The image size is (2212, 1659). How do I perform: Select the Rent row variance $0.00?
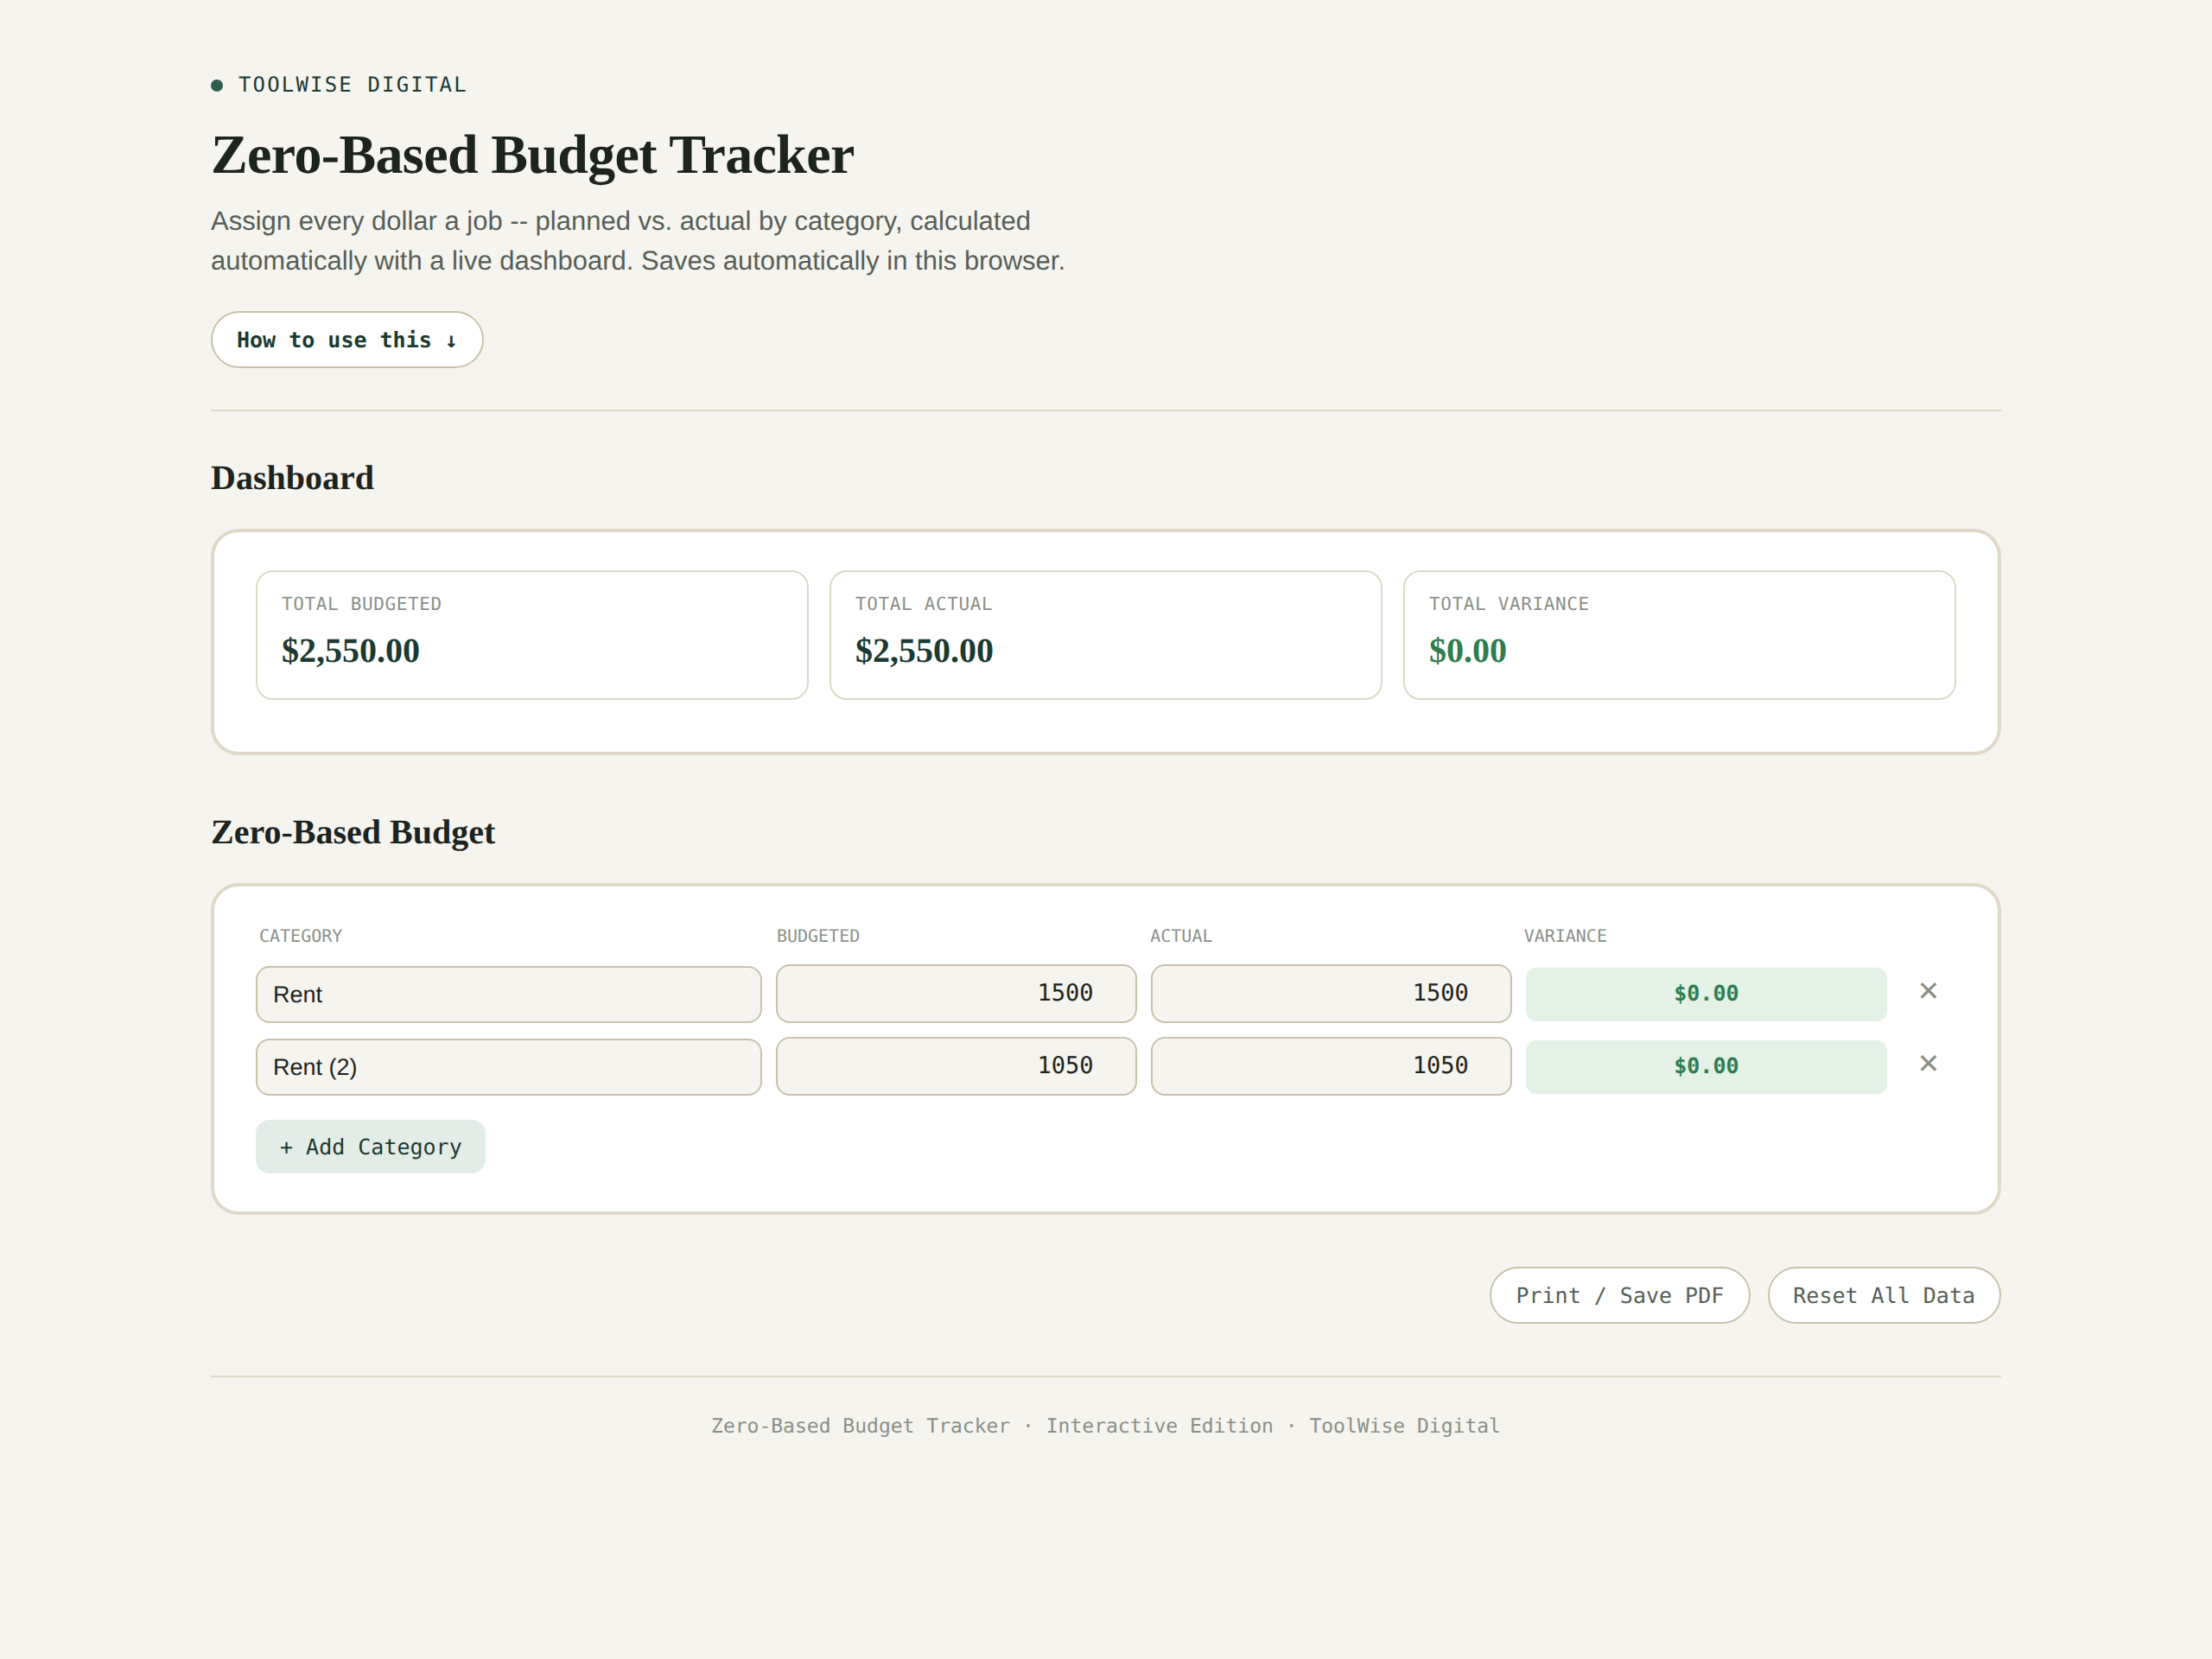tap(1706, 994)
